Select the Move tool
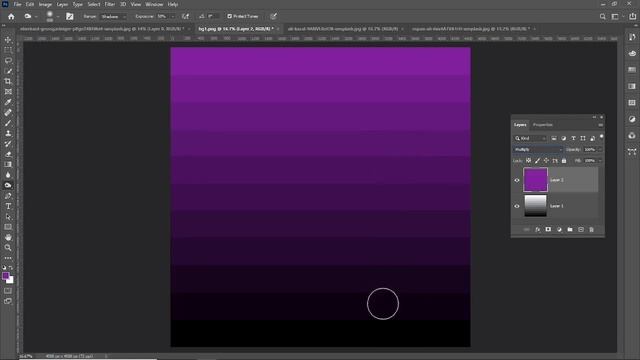Viewport: 640px width, 360px height. [8, 40]
